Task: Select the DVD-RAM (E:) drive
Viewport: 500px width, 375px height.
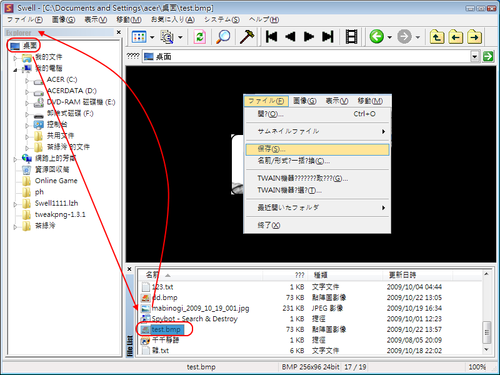Action: point(81,102)
